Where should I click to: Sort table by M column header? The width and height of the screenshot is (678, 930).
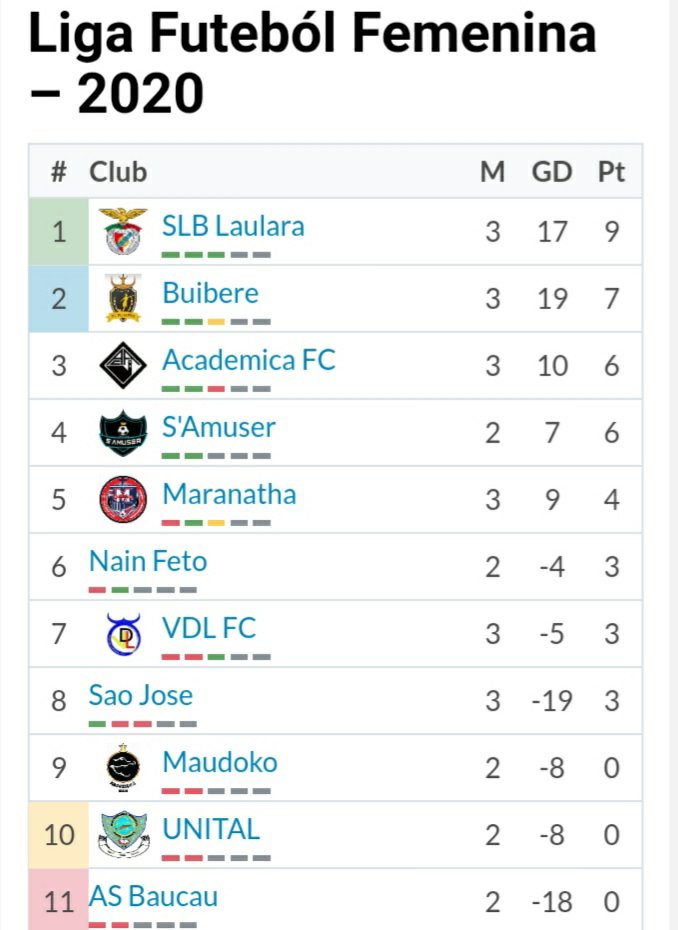tap(492, 172)
